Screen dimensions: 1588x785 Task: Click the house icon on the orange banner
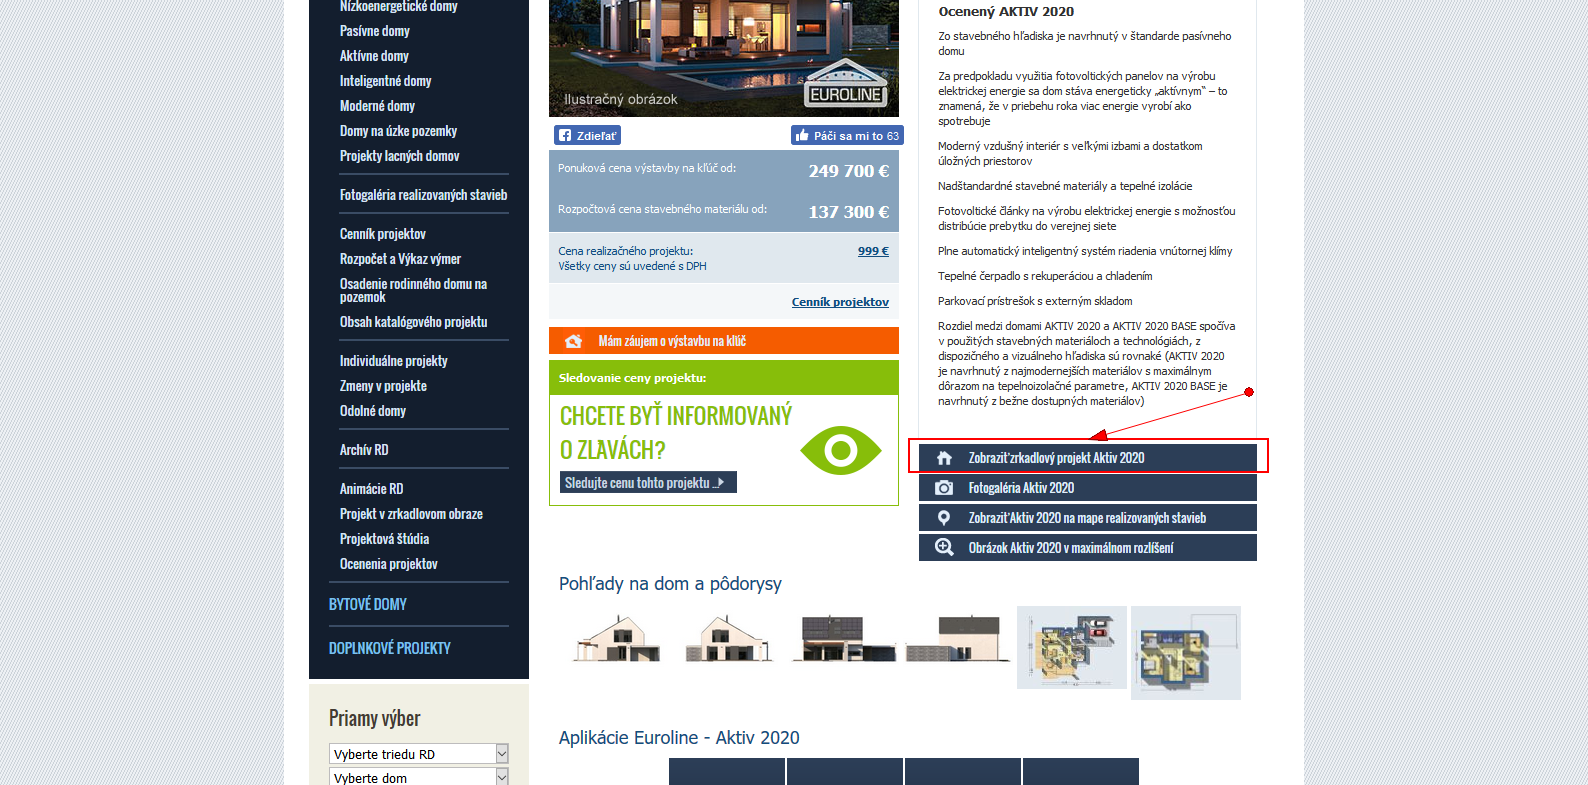coord(573,341)
